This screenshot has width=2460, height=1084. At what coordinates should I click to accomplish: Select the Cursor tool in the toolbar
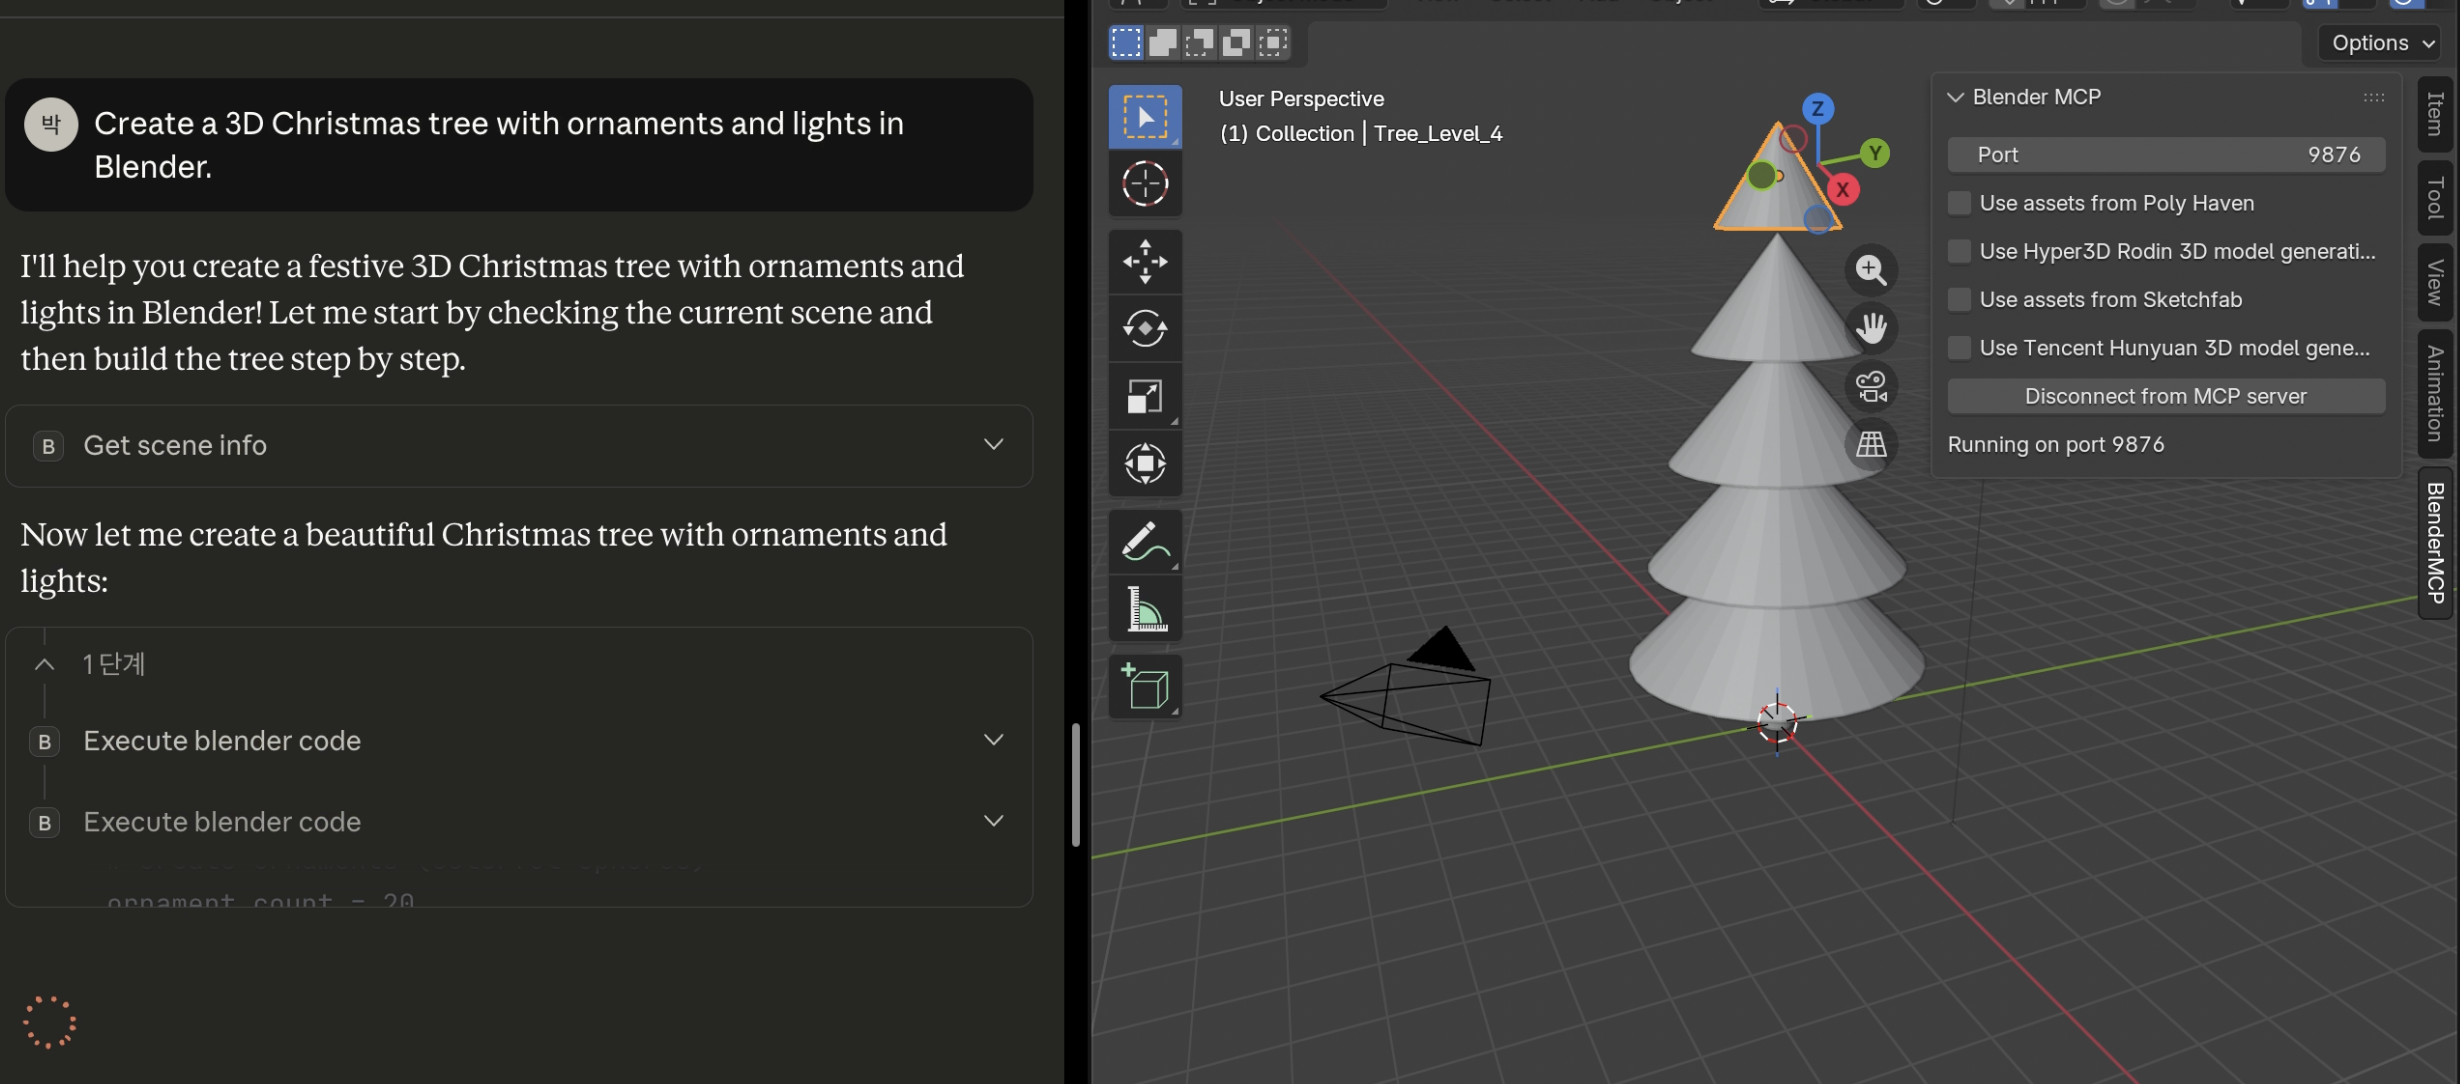pyautogui.click(x=1145, y=184)
